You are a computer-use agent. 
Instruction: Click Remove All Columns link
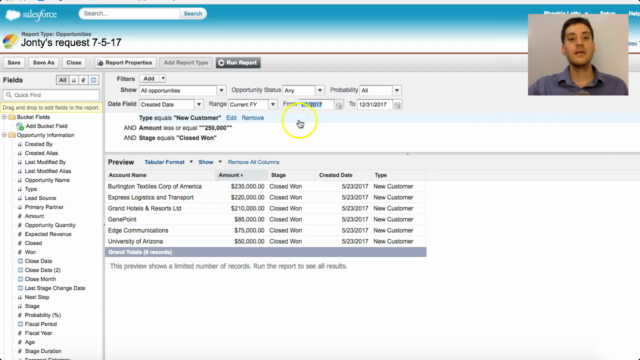click(253, 162)
